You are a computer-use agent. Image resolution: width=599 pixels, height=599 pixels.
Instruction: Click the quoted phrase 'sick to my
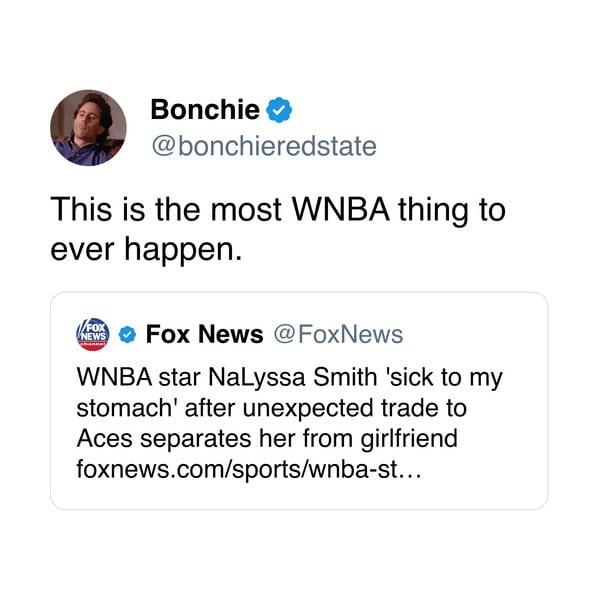click(x=443, y=377)
